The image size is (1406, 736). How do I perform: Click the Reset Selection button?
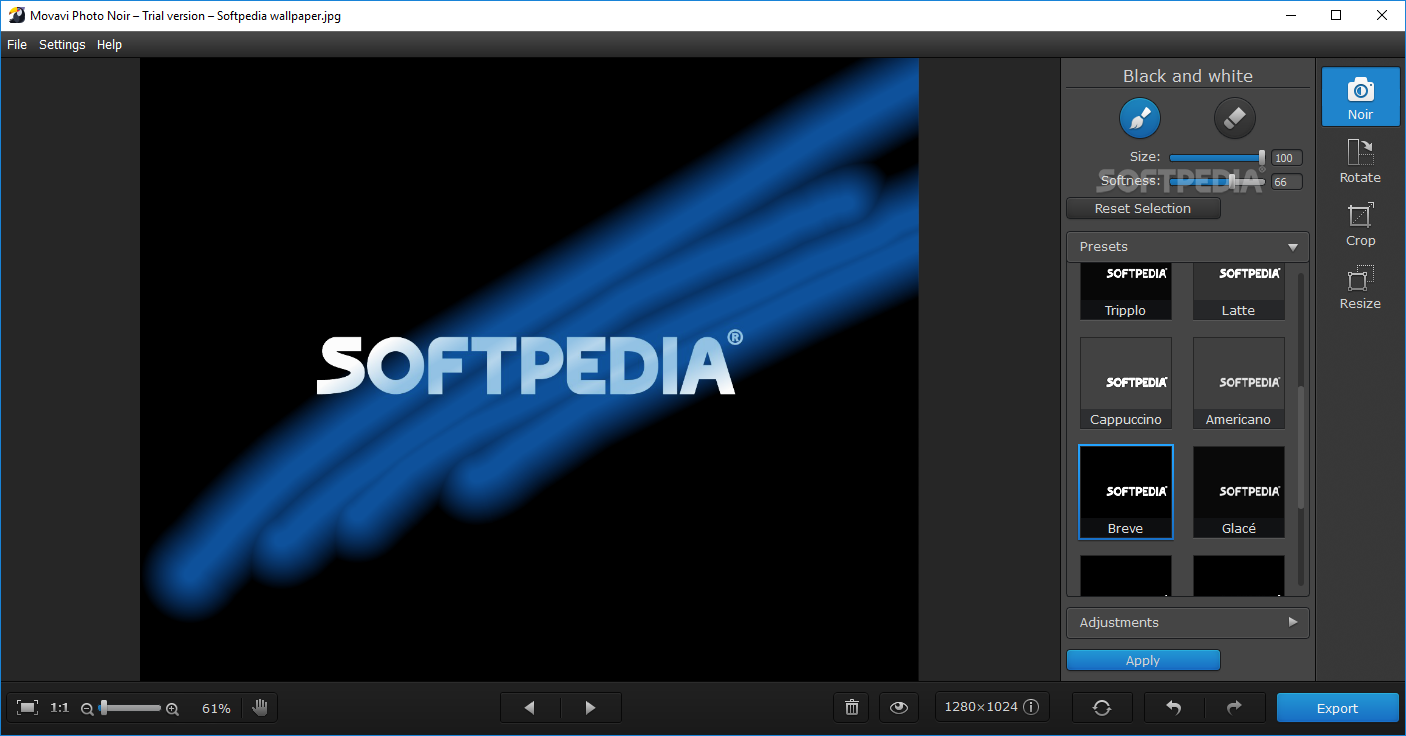[1143, 208]
